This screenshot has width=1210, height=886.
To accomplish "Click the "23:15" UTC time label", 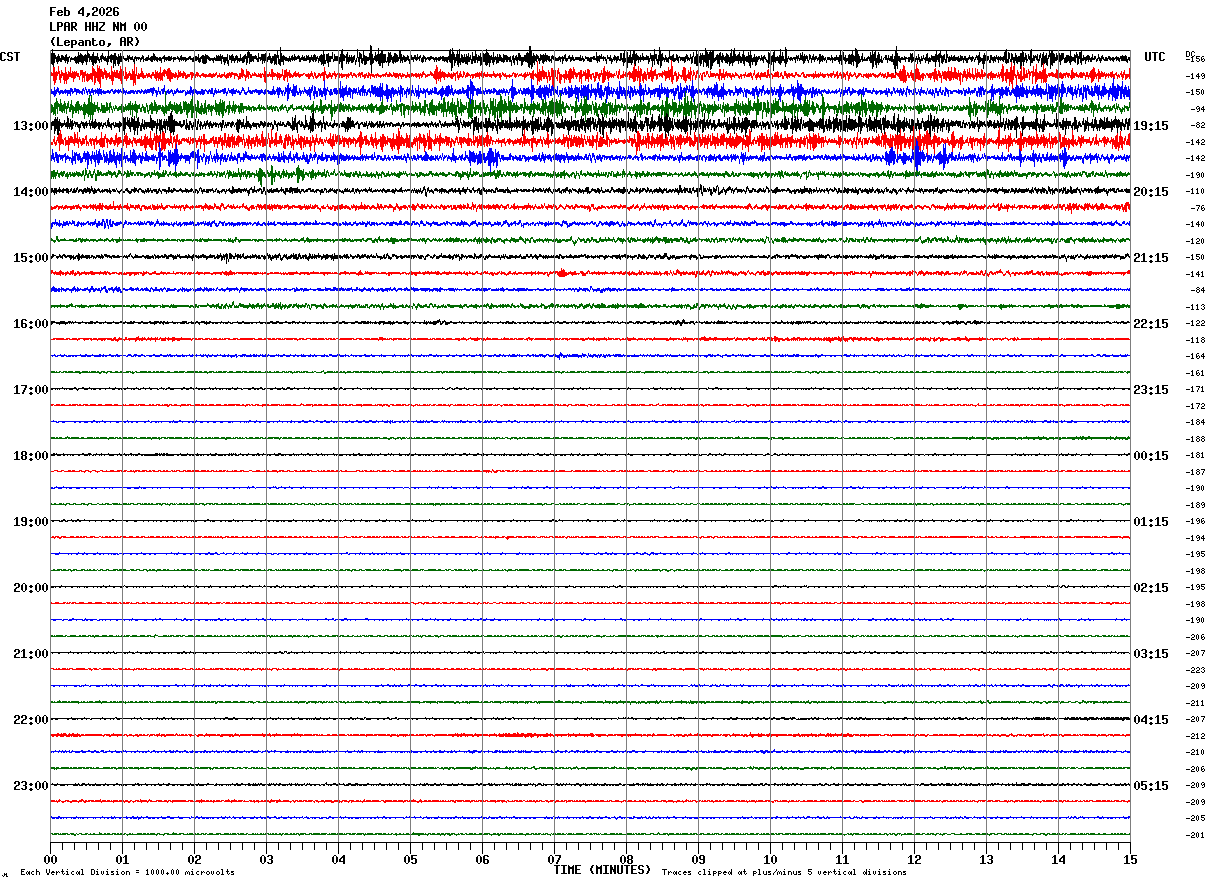I will pos(1150,390).
